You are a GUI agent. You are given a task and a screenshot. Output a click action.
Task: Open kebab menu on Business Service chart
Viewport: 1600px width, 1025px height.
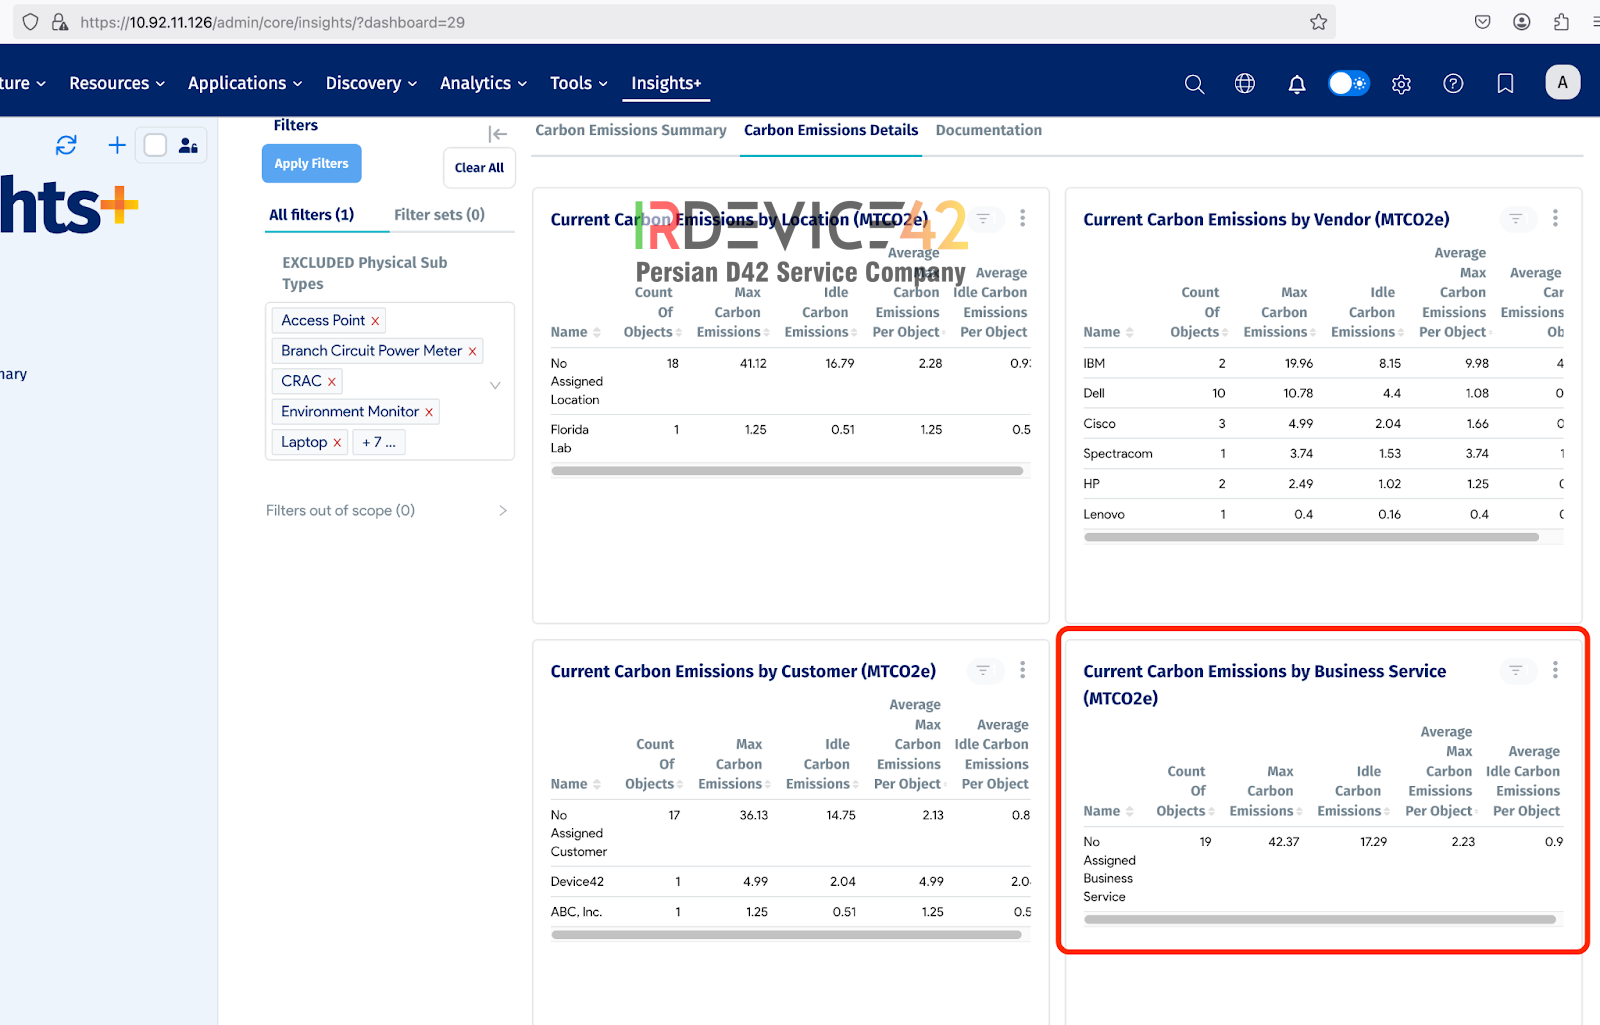(1555, 670)
